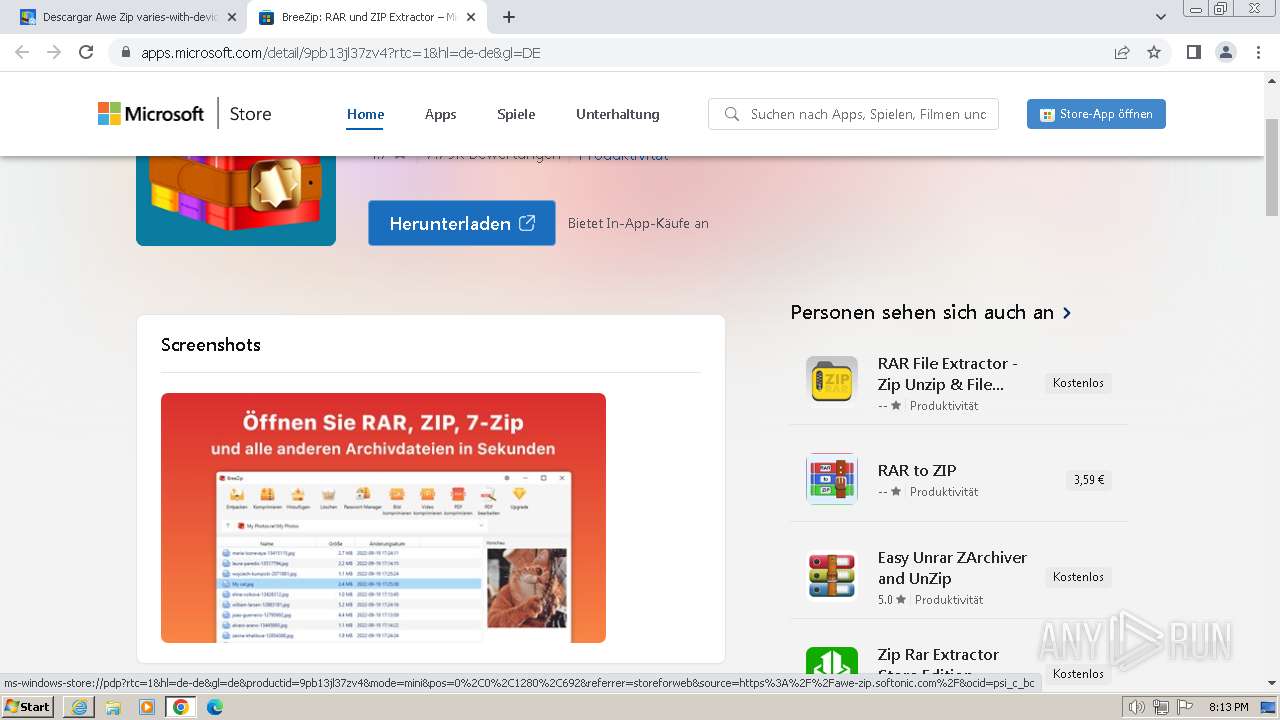This screenshot has height=720, width=1280.
Task: Click 'Store-App öffnen' button
Action: point(1096,114)
